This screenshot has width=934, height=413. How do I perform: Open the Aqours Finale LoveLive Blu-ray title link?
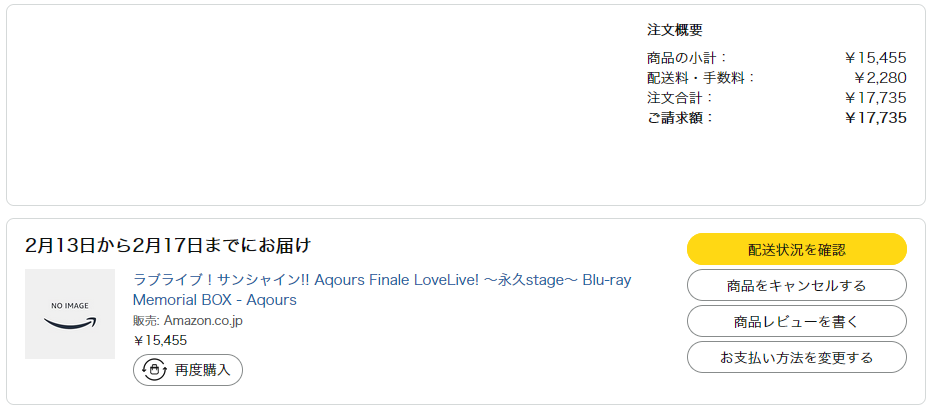[382, 289]
